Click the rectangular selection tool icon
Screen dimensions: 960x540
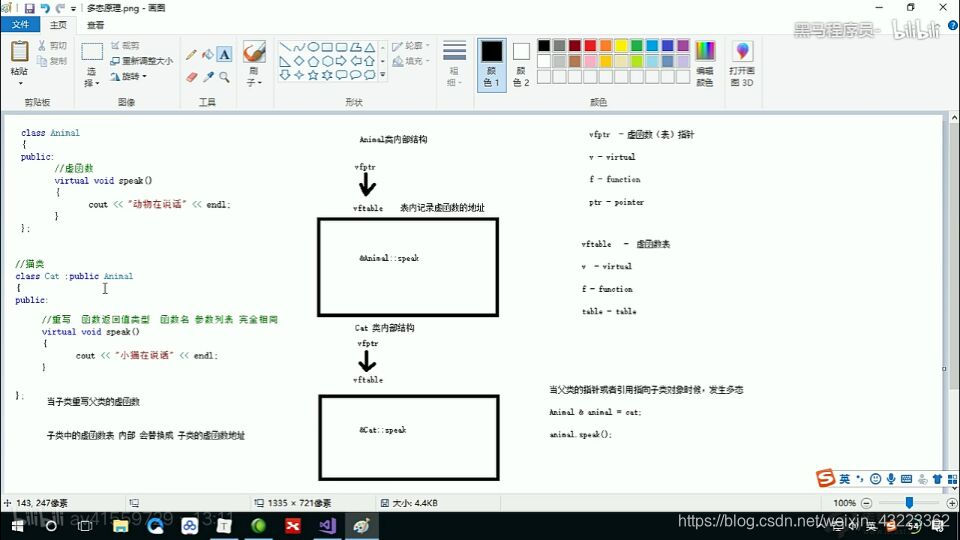click(x=92, y=51)
